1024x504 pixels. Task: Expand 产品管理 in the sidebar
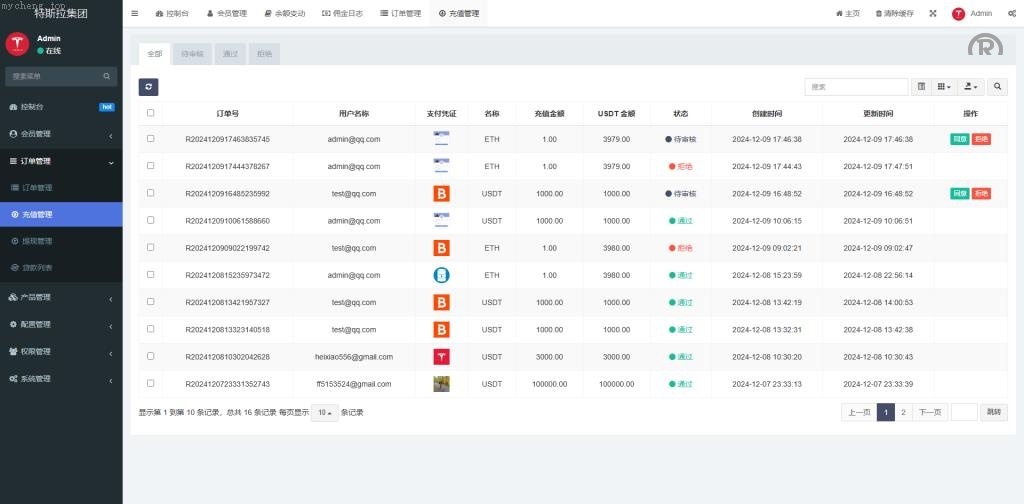pos(61,297)
